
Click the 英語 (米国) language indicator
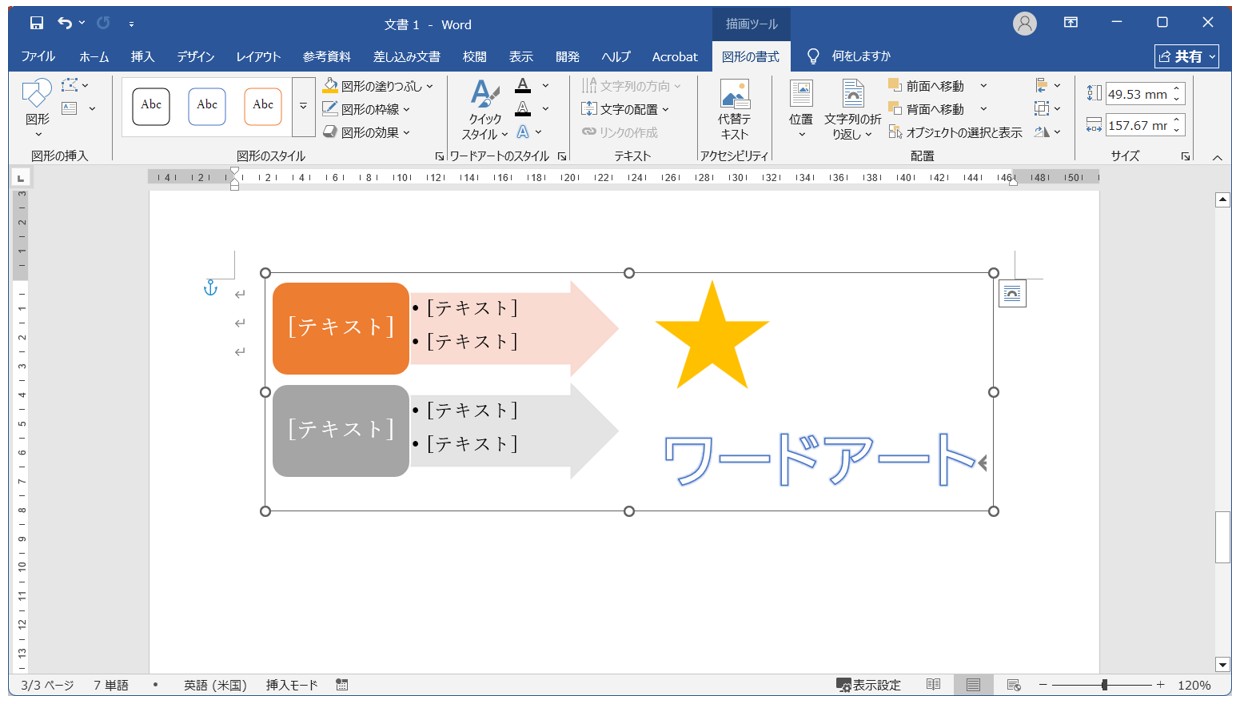point(215,685)
